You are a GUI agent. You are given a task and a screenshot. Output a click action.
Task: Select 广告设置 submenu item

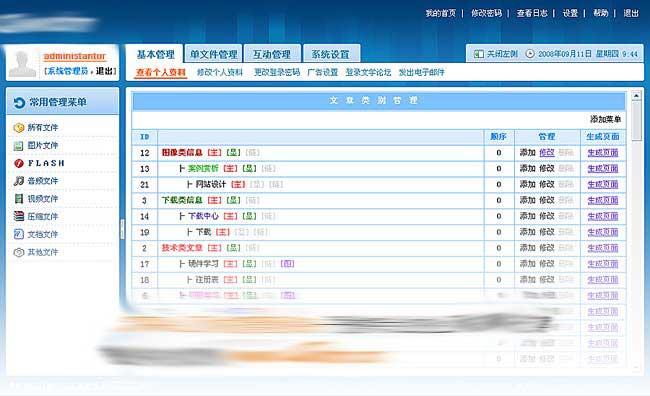point(323,73)
